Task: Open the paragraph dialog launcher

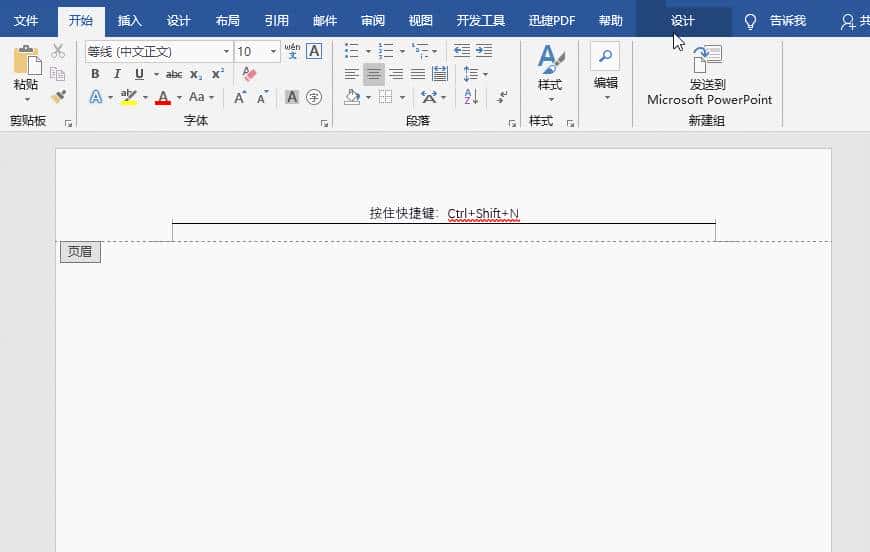Action: tap(512, 123)
